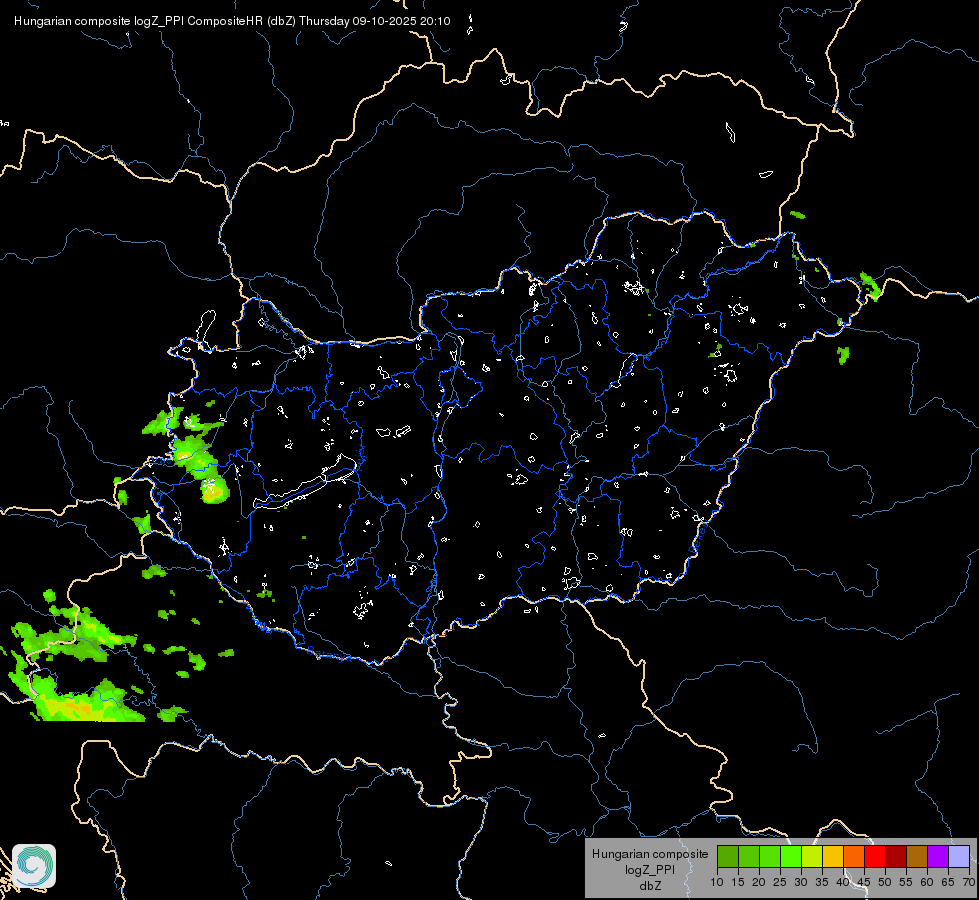The width and height of the screenshot is (979, 900).
Task: Click the "dbZ" unit label in legend
Action: click(650, 886)
